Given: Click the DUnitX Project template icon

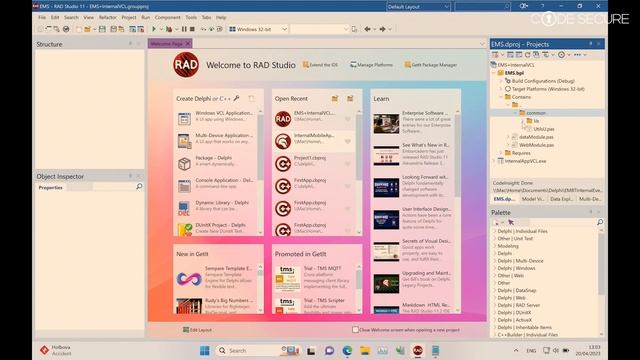Looking at the screenshot, I should coord(184,229).
